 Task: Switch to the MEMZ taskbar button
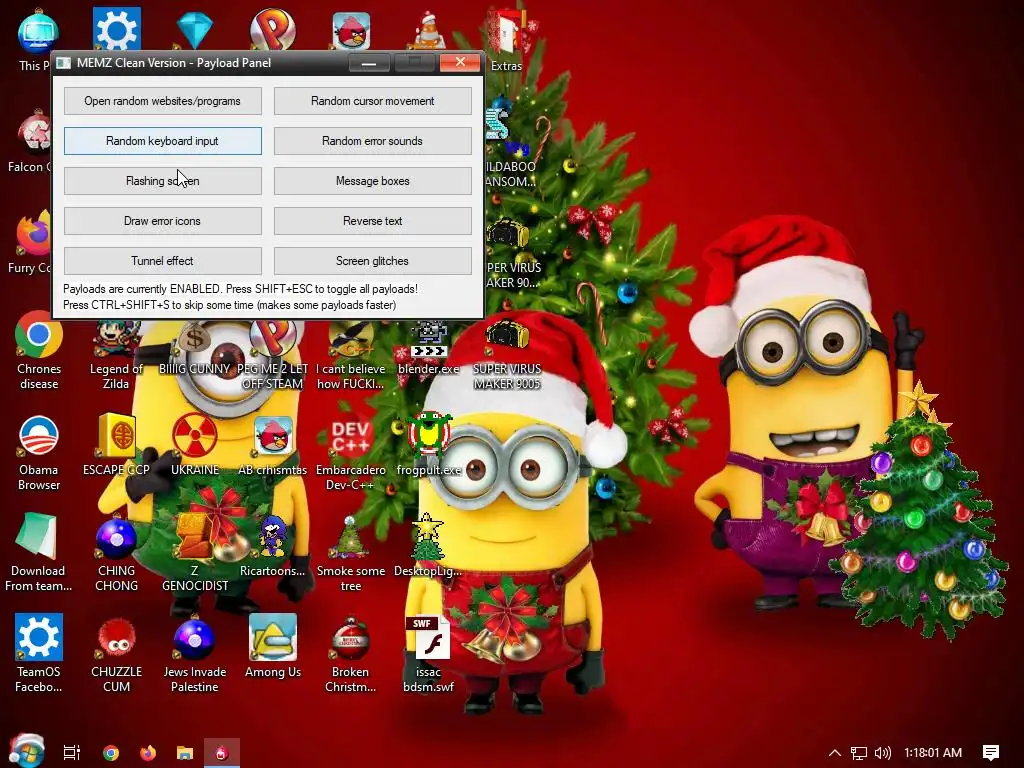pyautogui.click(x=222, y=753)
